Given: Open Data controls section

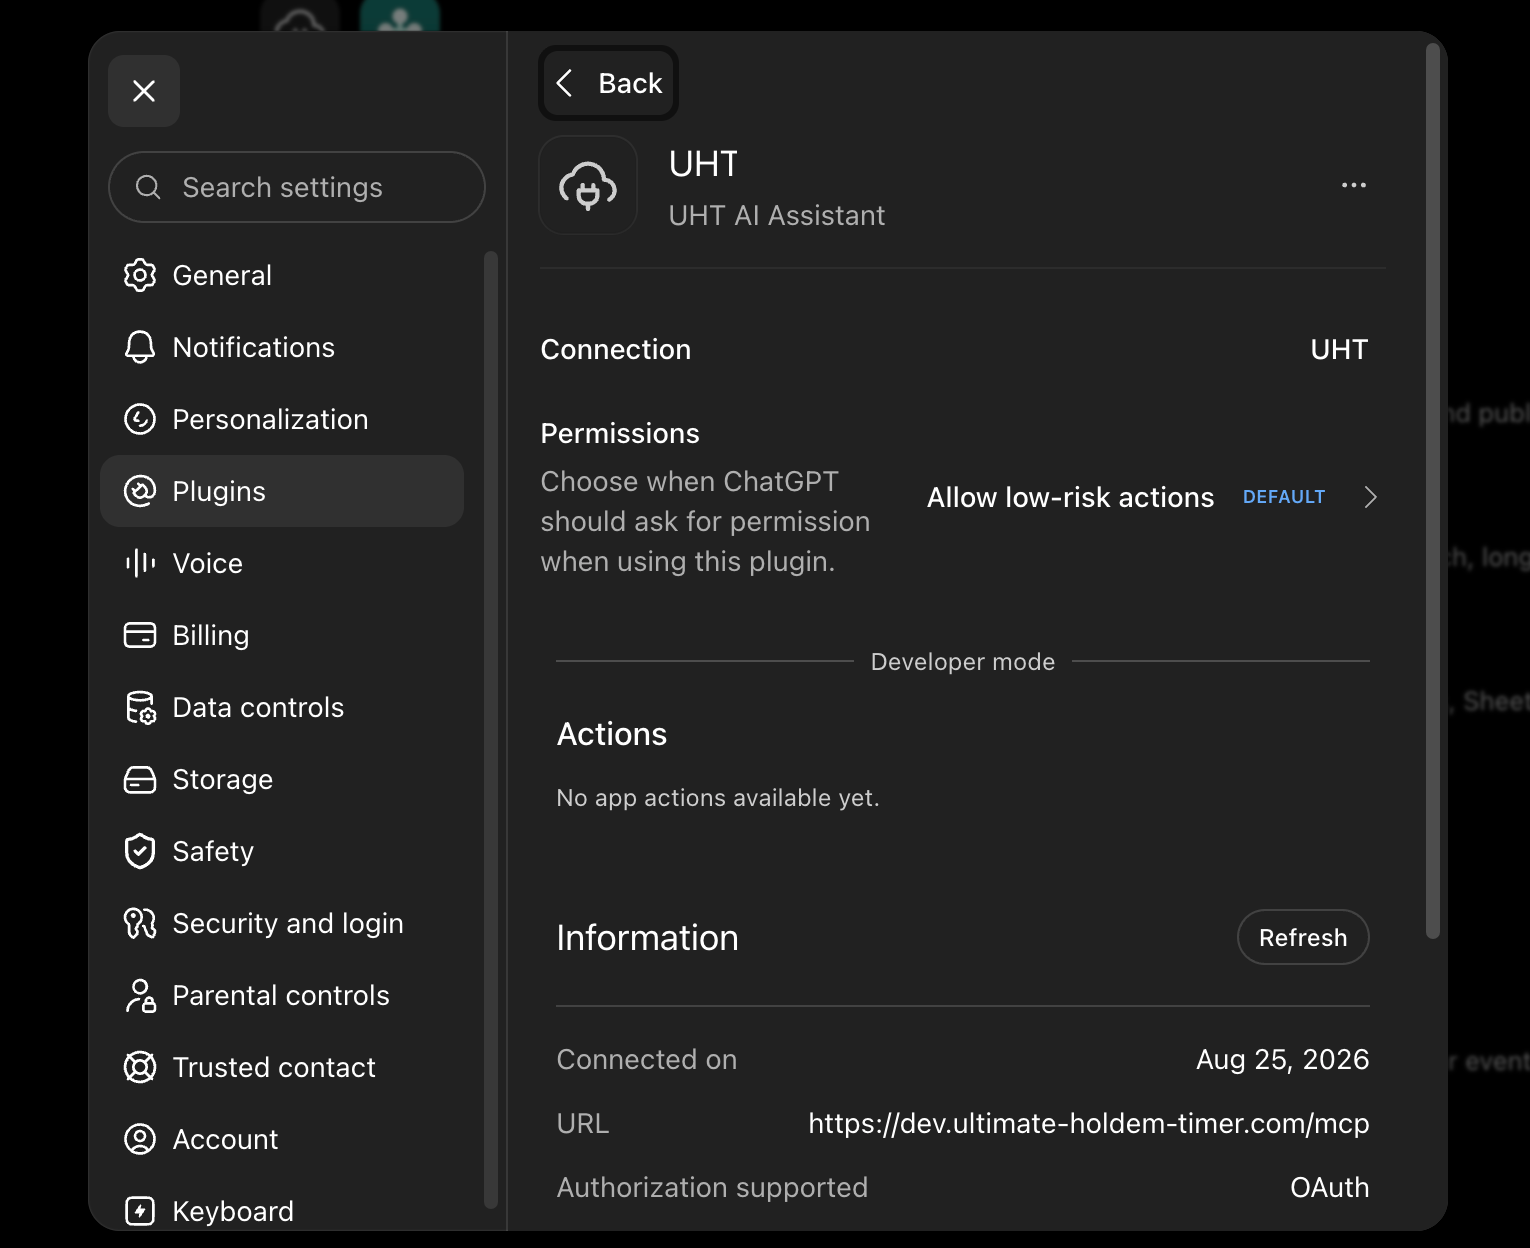Looking at the screenshot, I should (282, 707).
